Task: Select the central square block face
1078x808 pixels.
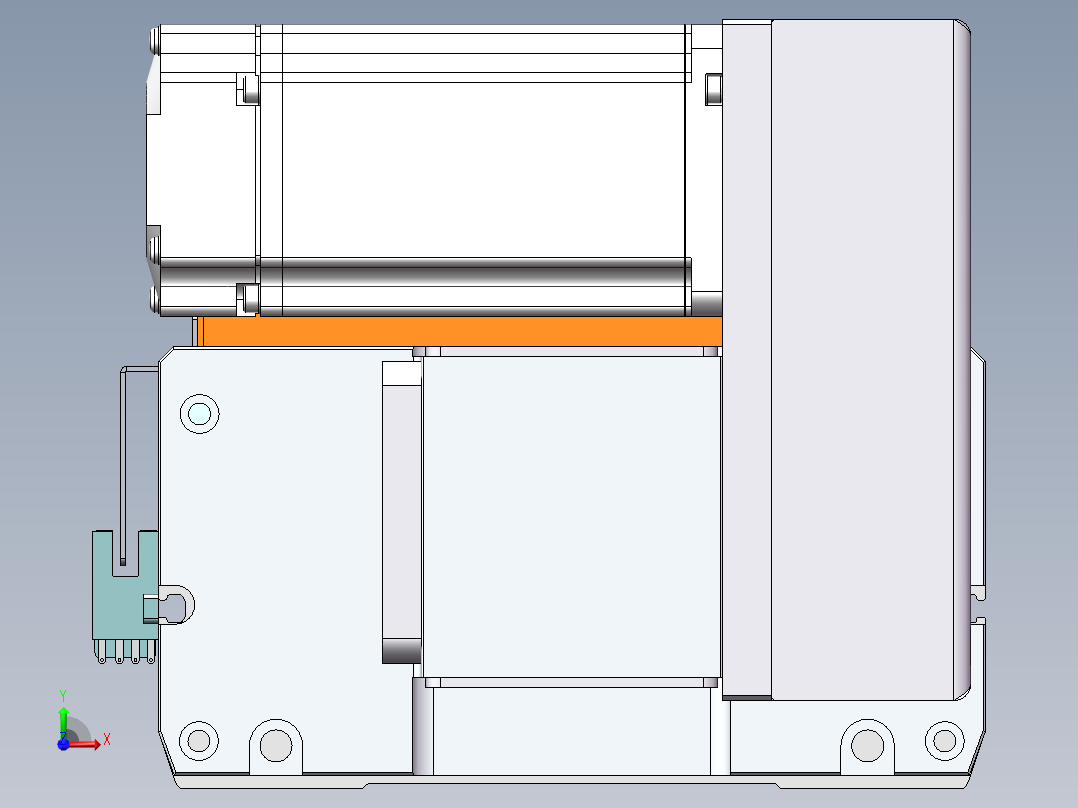Action: click(571, 517)
